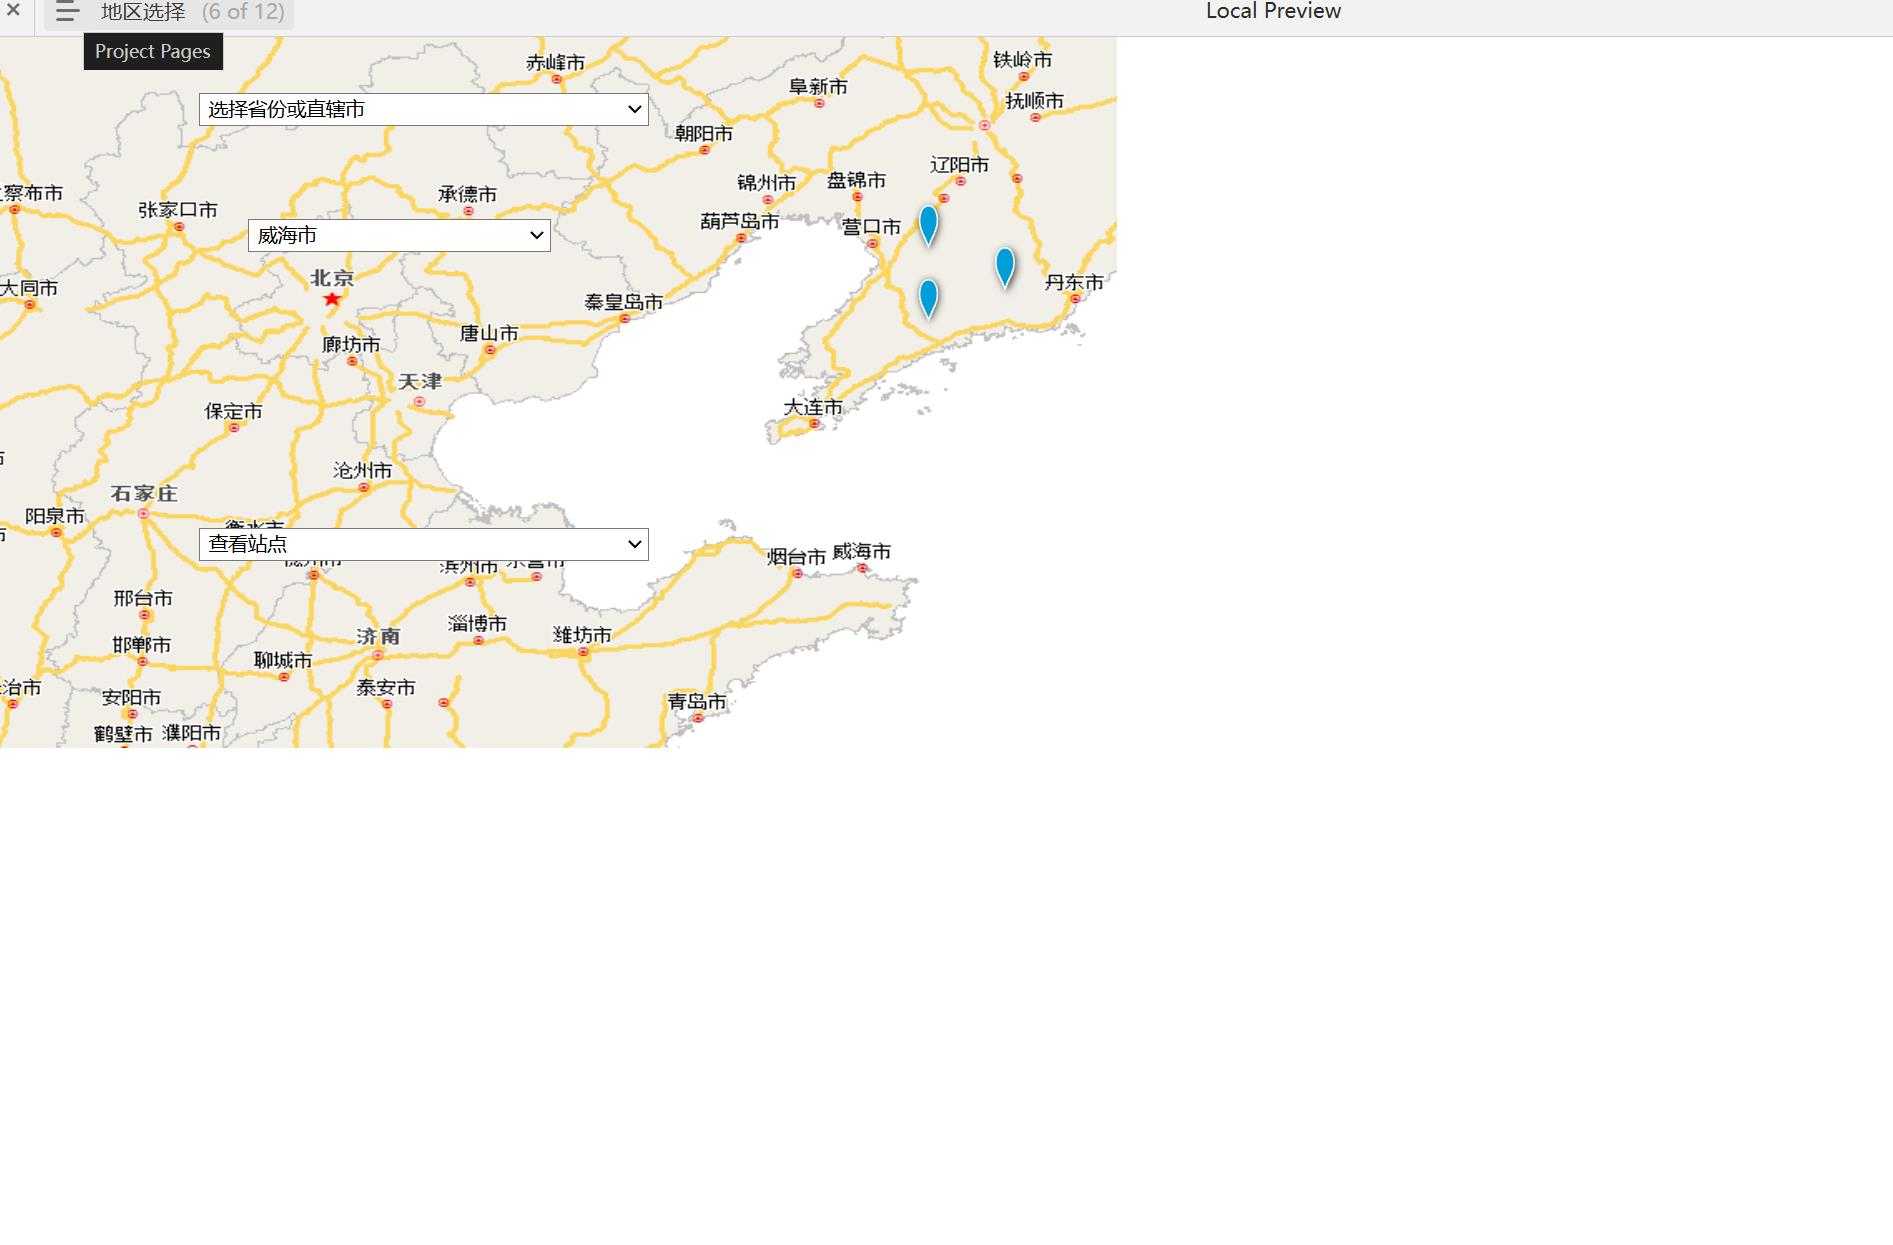Open the 选择省份或直辖市 dropdown
The height and width of the screenshot is (1245, 1893).
[x=423, y=110]
